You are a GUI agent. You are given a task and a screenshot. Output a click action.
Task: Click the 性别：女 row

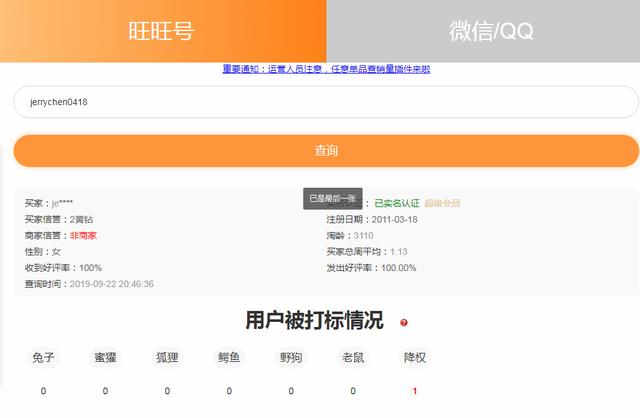42,252
